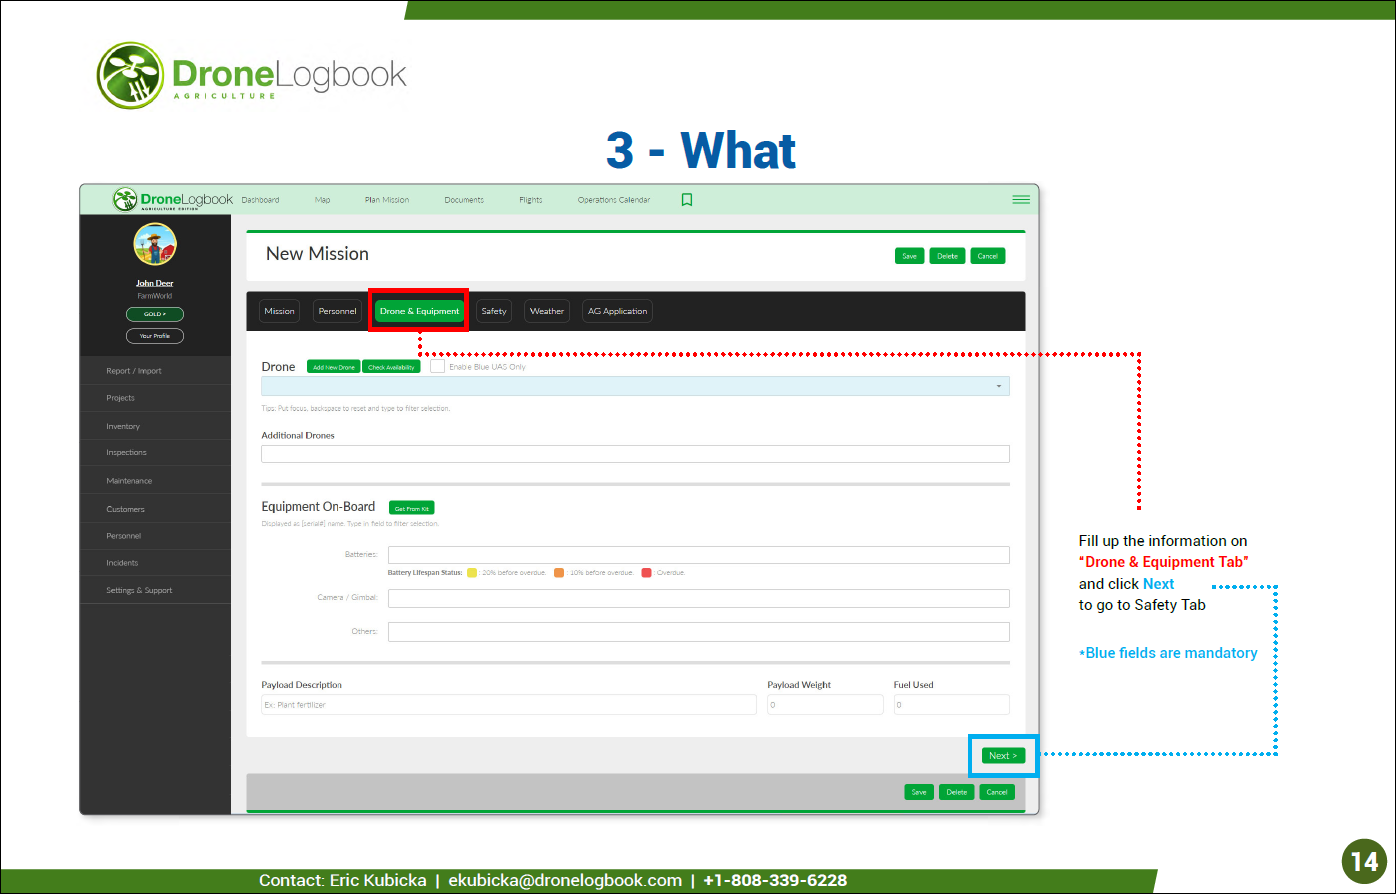Screen dimensions: 1396x894
Task: Click red Overdue status swatch
Action: (x=646, y=573)
